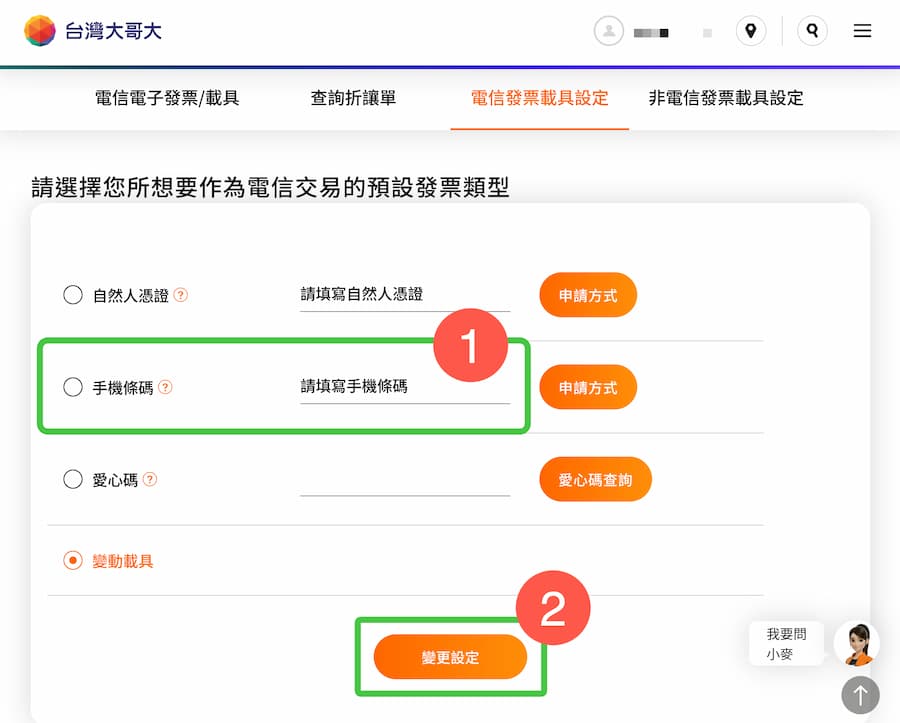Click the 台灣大哥大 logo
900x723 pixels.
coord(93,31)
